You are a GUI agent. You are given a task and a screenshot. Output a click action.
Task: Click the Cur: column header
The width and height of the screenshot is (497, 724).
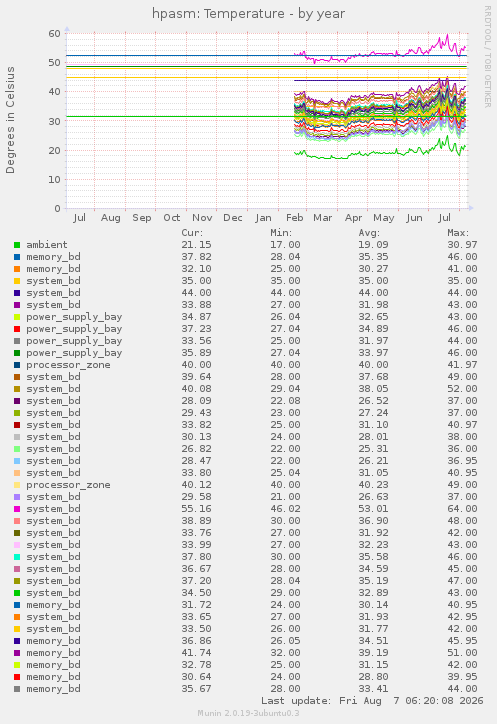point(192,233)
